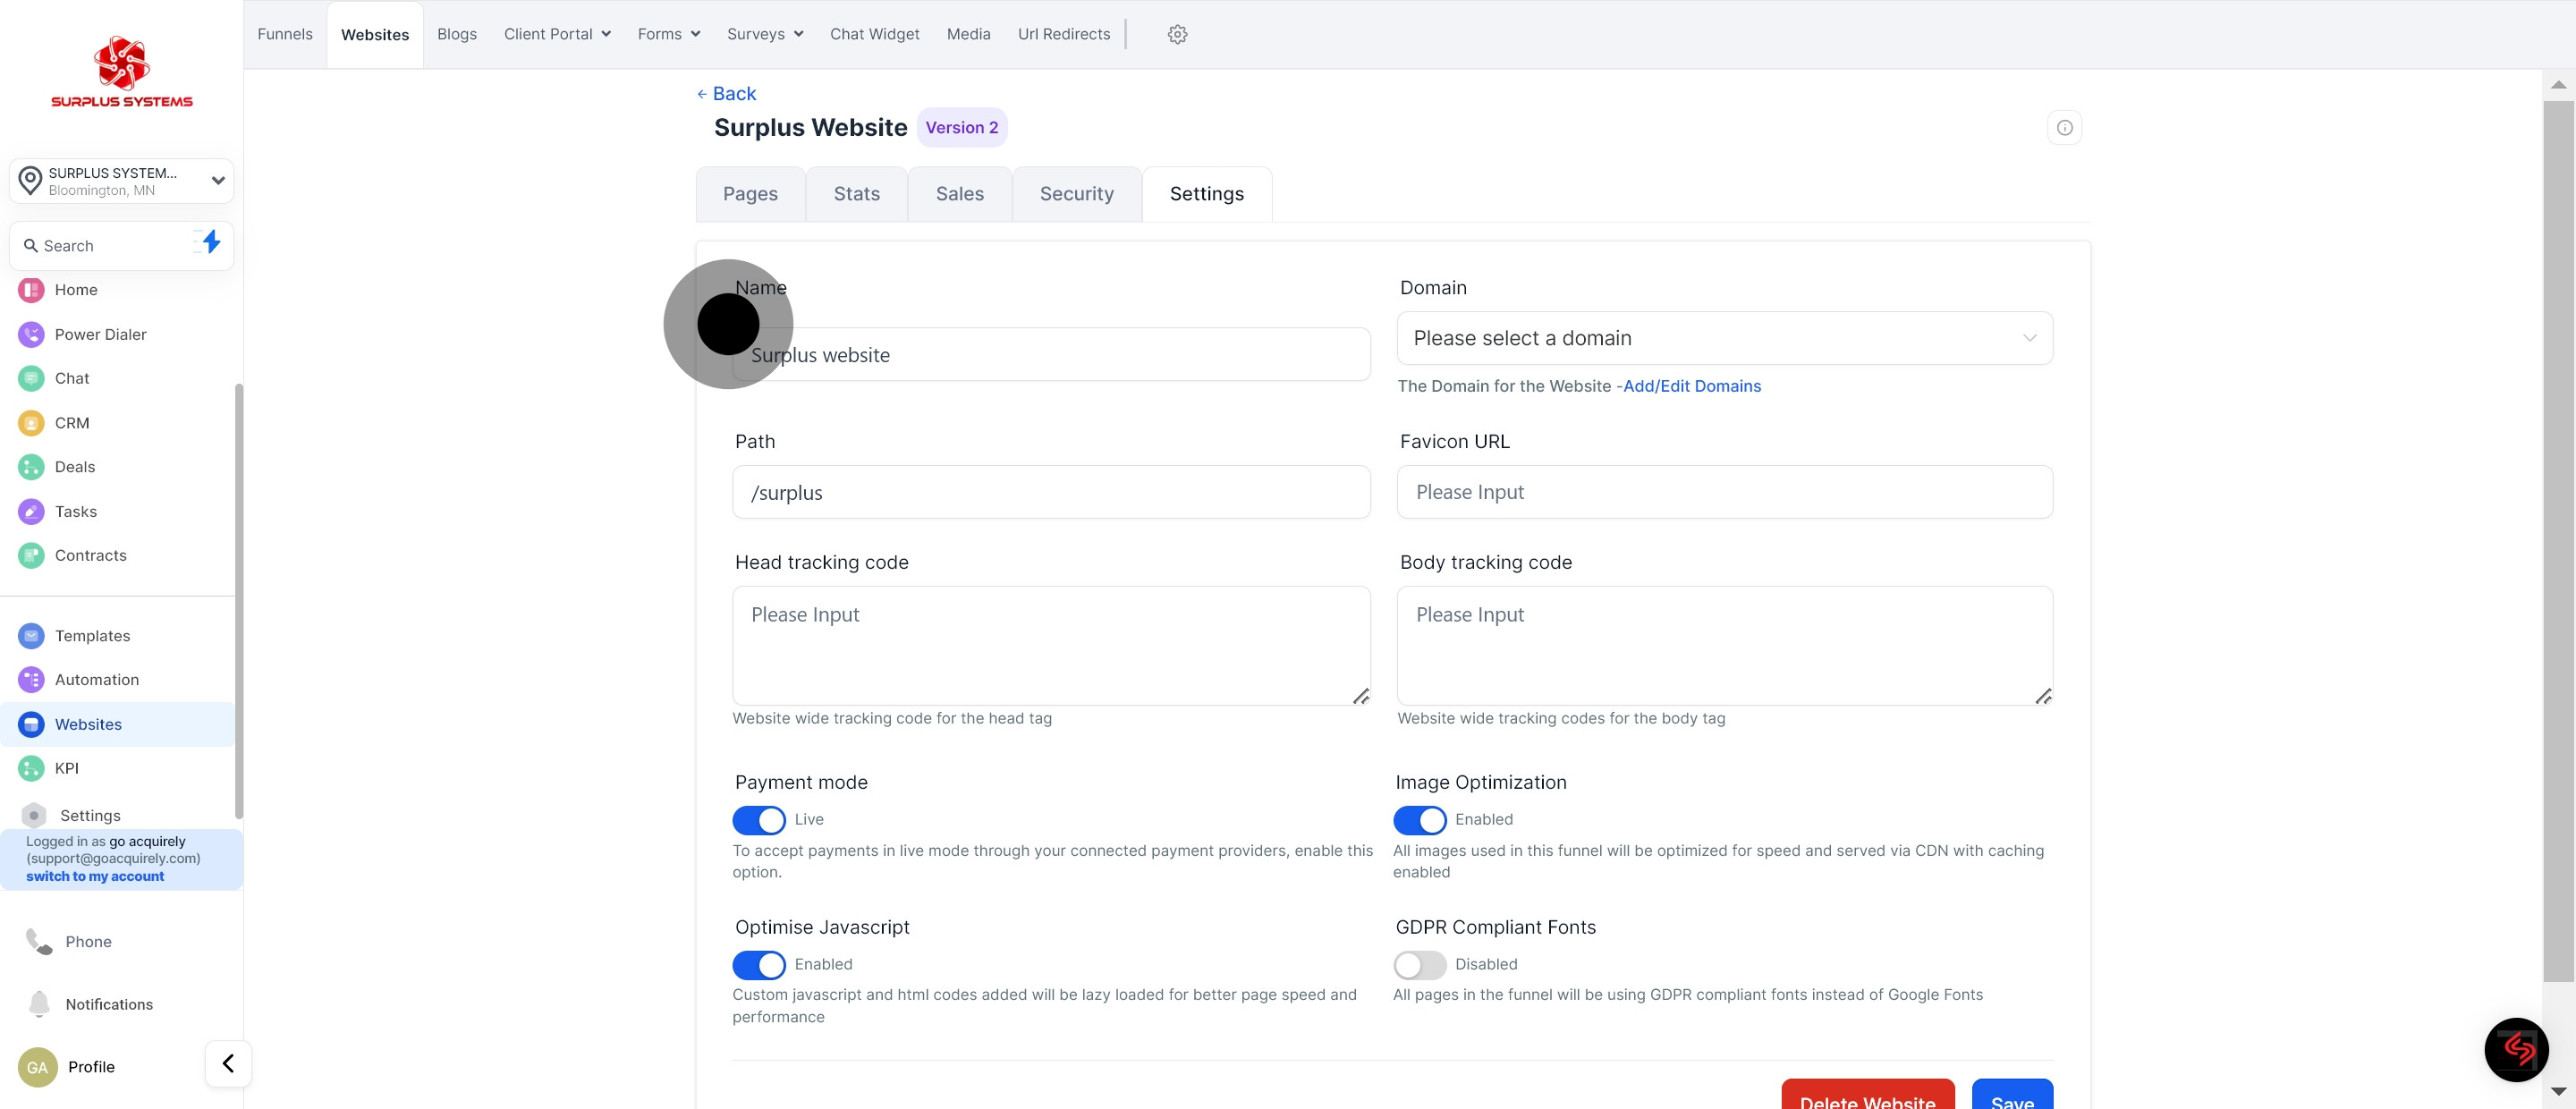Click the lightning quick-action icon

click(210, 242)
